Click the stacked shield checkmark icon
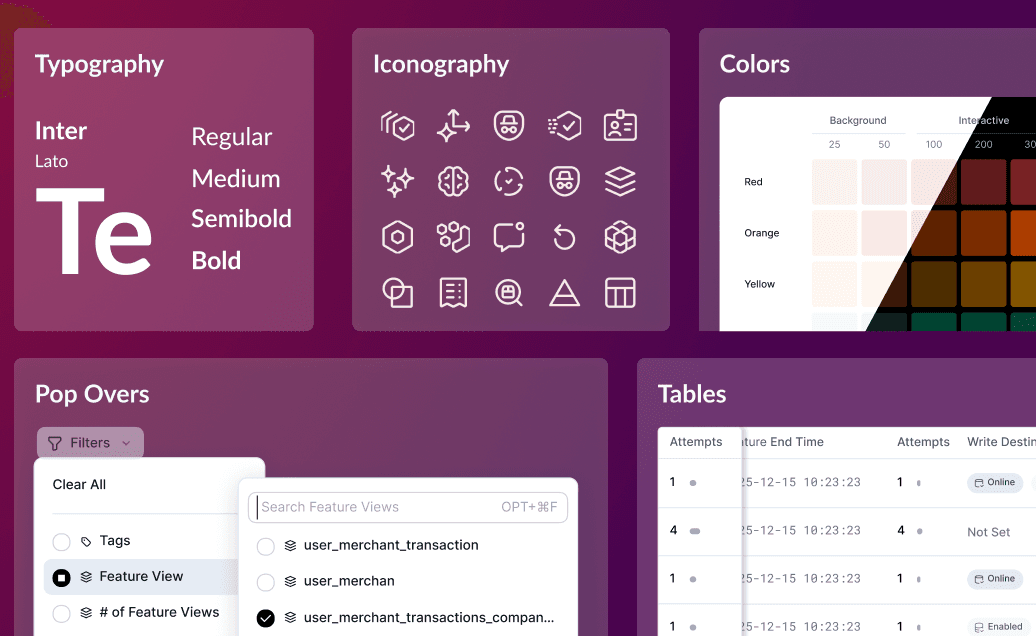The width and height of the screenshot is (1036, 636). pos(398,125)
